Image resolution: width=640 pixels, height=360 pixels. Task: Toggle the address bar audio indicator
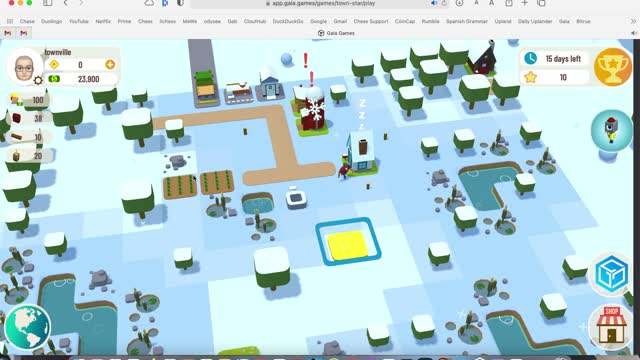(434, 3)
